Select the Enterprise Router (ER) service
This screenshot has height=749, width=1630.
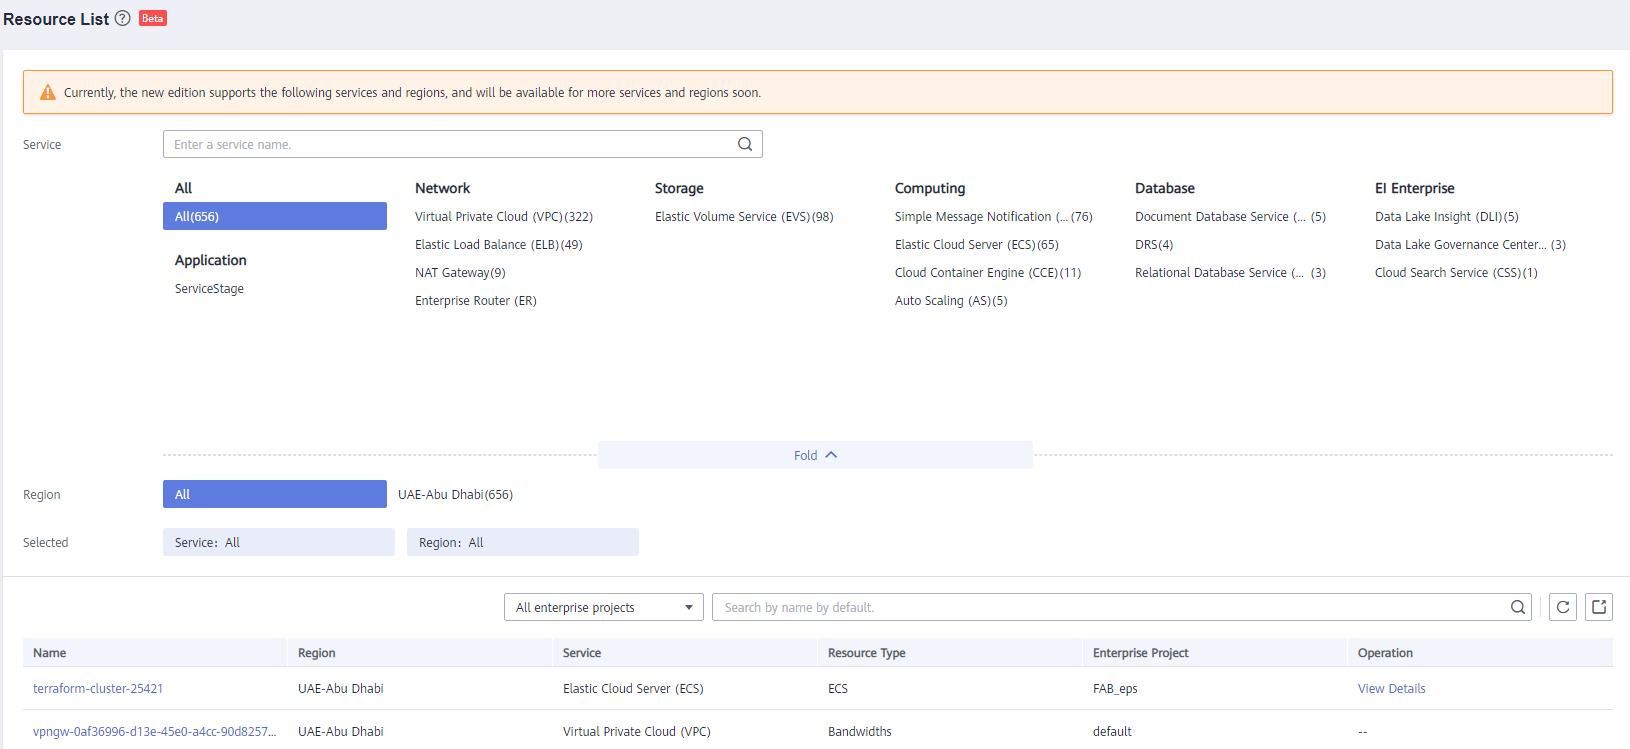tap(476, 300)
